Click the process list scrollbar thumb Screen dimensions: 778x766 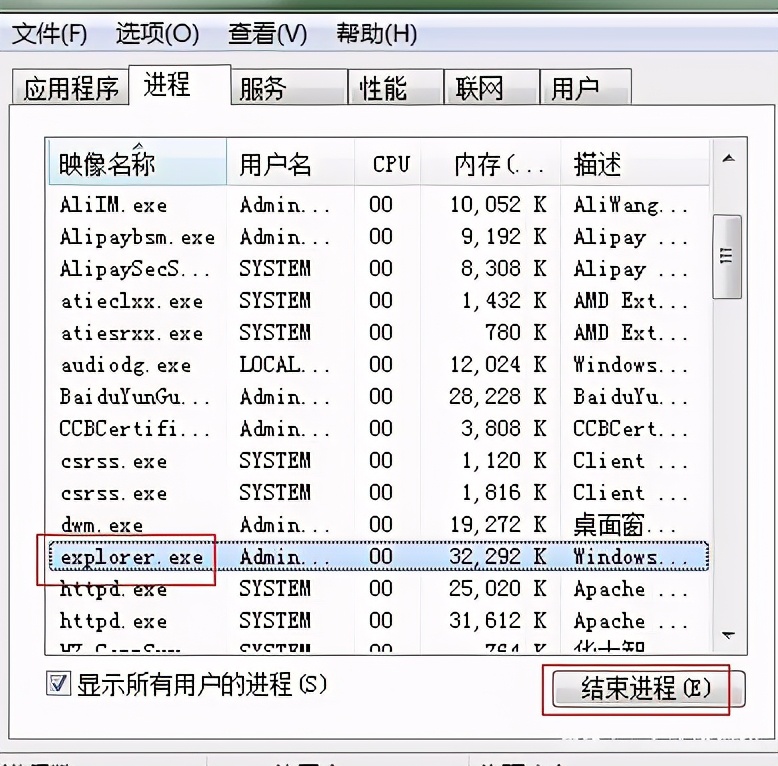pyautogui.click(x=727, y=257)
